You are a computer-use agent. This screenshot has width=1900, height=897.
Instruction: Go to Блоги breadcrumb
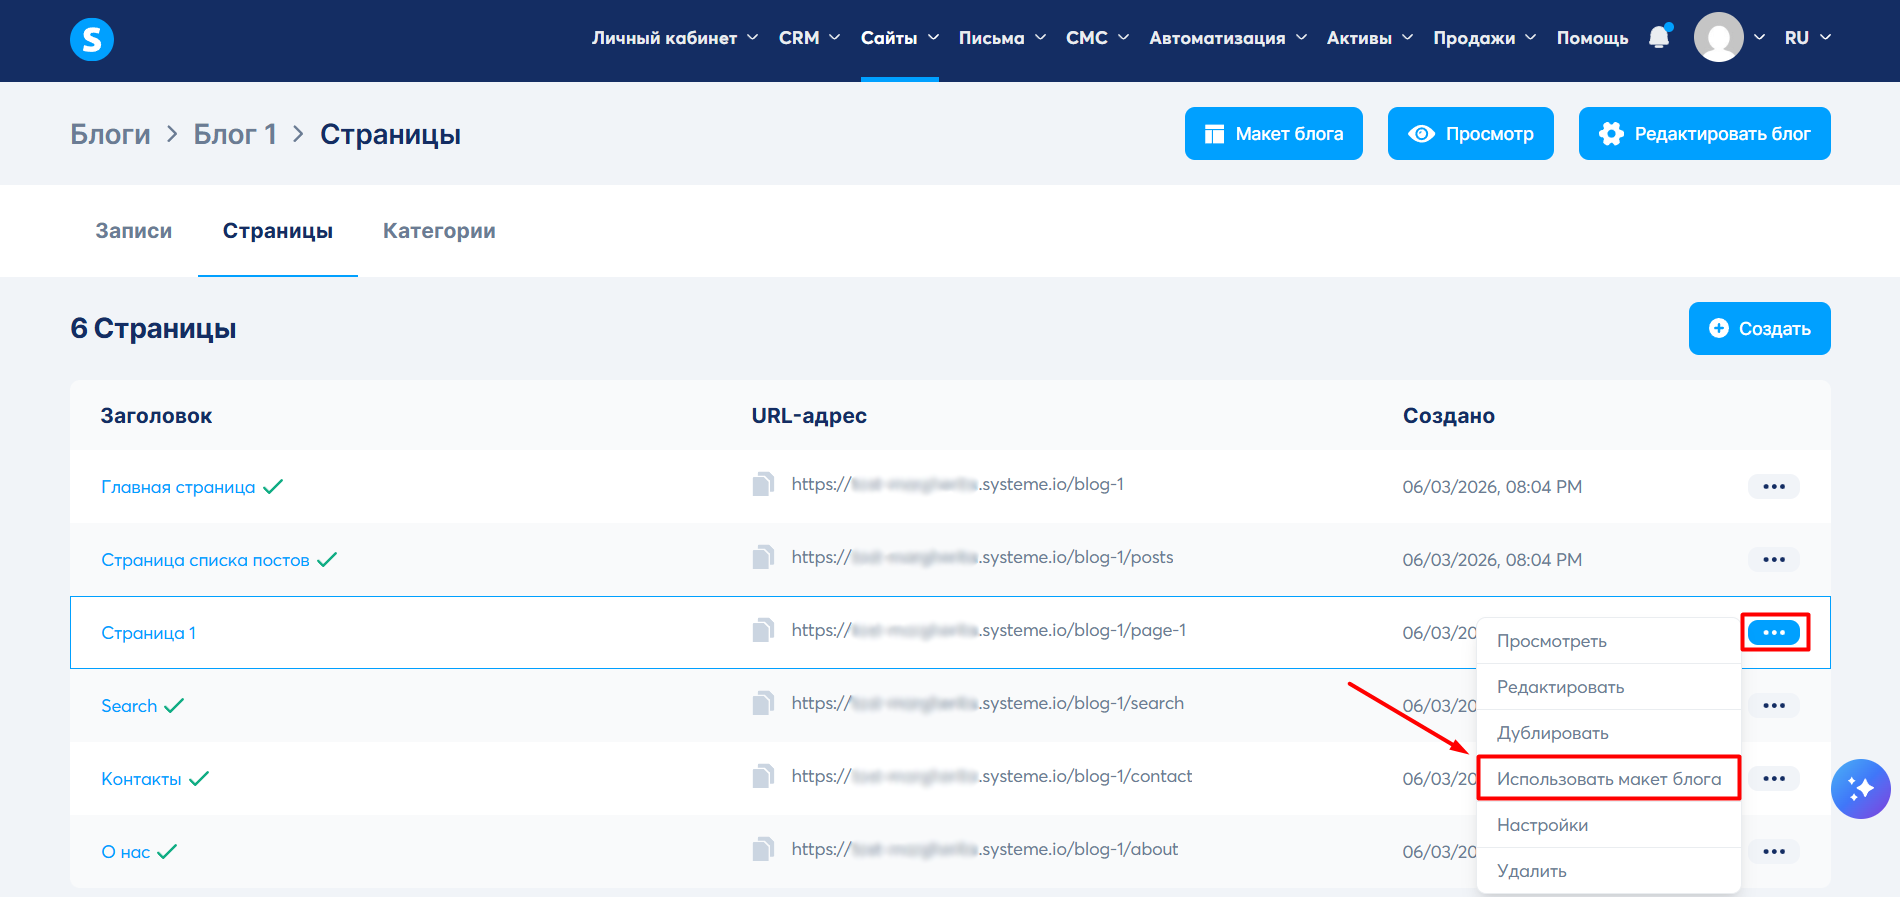(110, 134)
